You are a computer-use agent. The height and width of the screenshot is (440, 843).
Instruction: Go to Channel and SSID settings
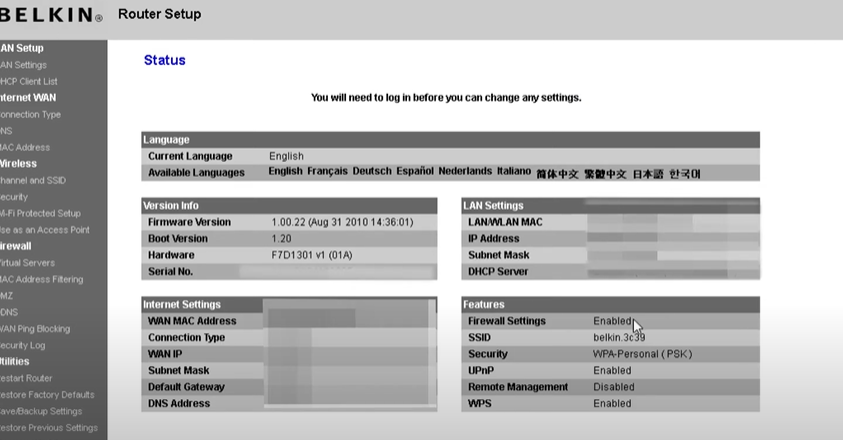[33, 180]
